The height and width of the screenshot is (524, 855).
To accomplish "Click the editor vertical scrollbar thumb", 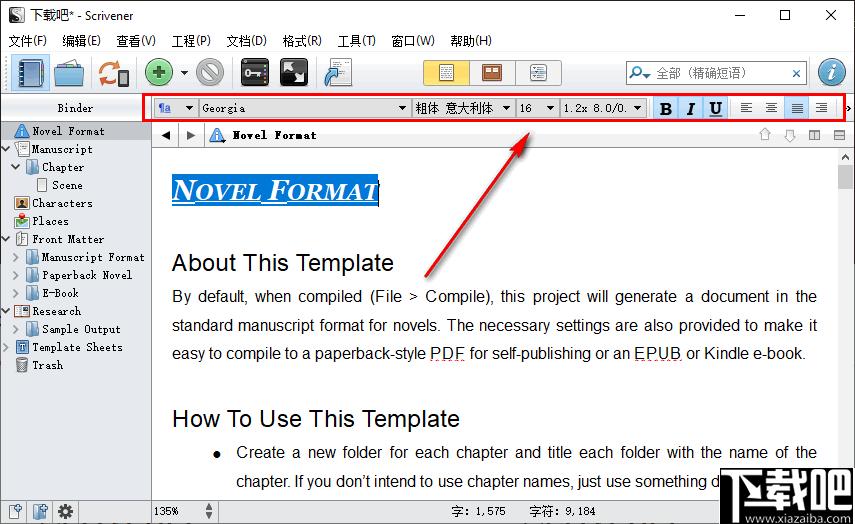I will click(846, 177).
